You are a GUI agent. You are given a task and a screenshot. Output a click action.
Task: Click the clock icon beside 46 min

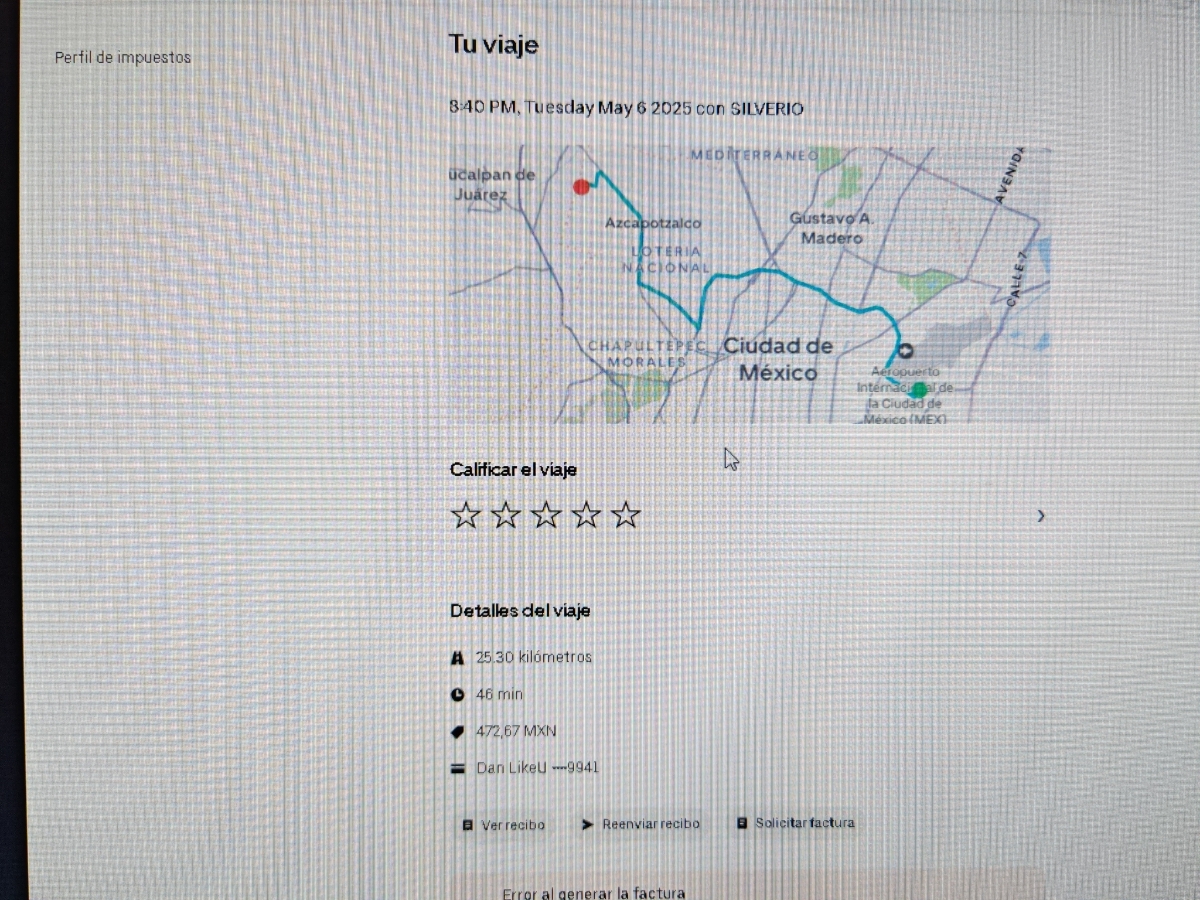click(458, 695)
